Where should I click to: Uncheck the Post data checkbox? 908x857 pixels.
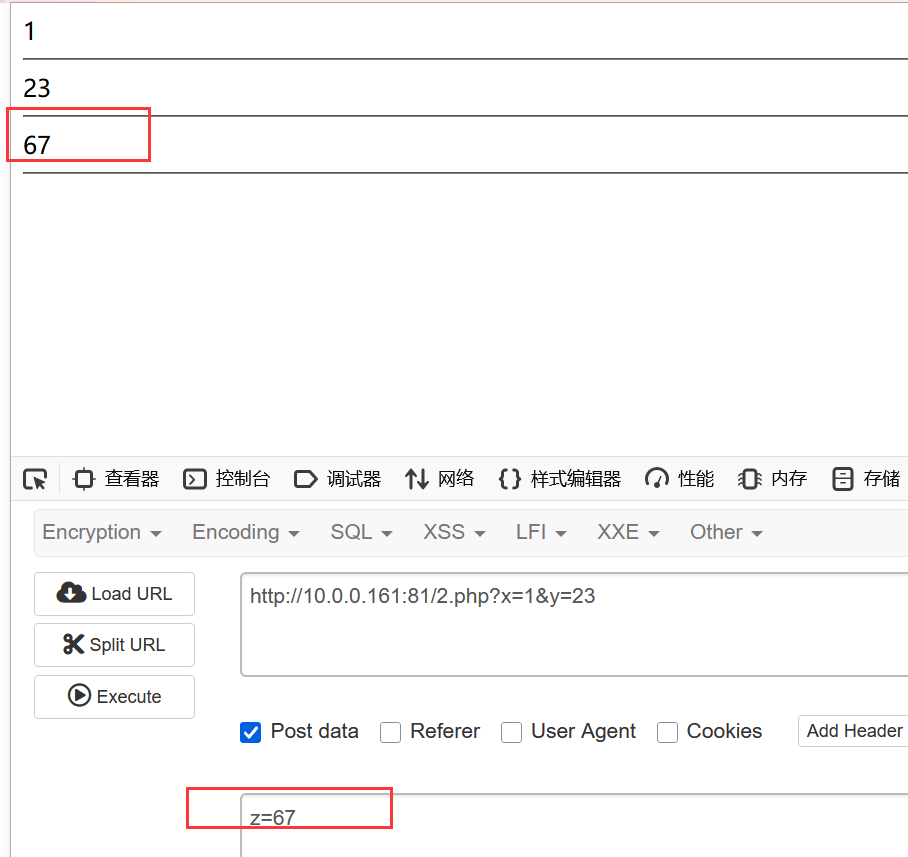[x=251, y=733]
